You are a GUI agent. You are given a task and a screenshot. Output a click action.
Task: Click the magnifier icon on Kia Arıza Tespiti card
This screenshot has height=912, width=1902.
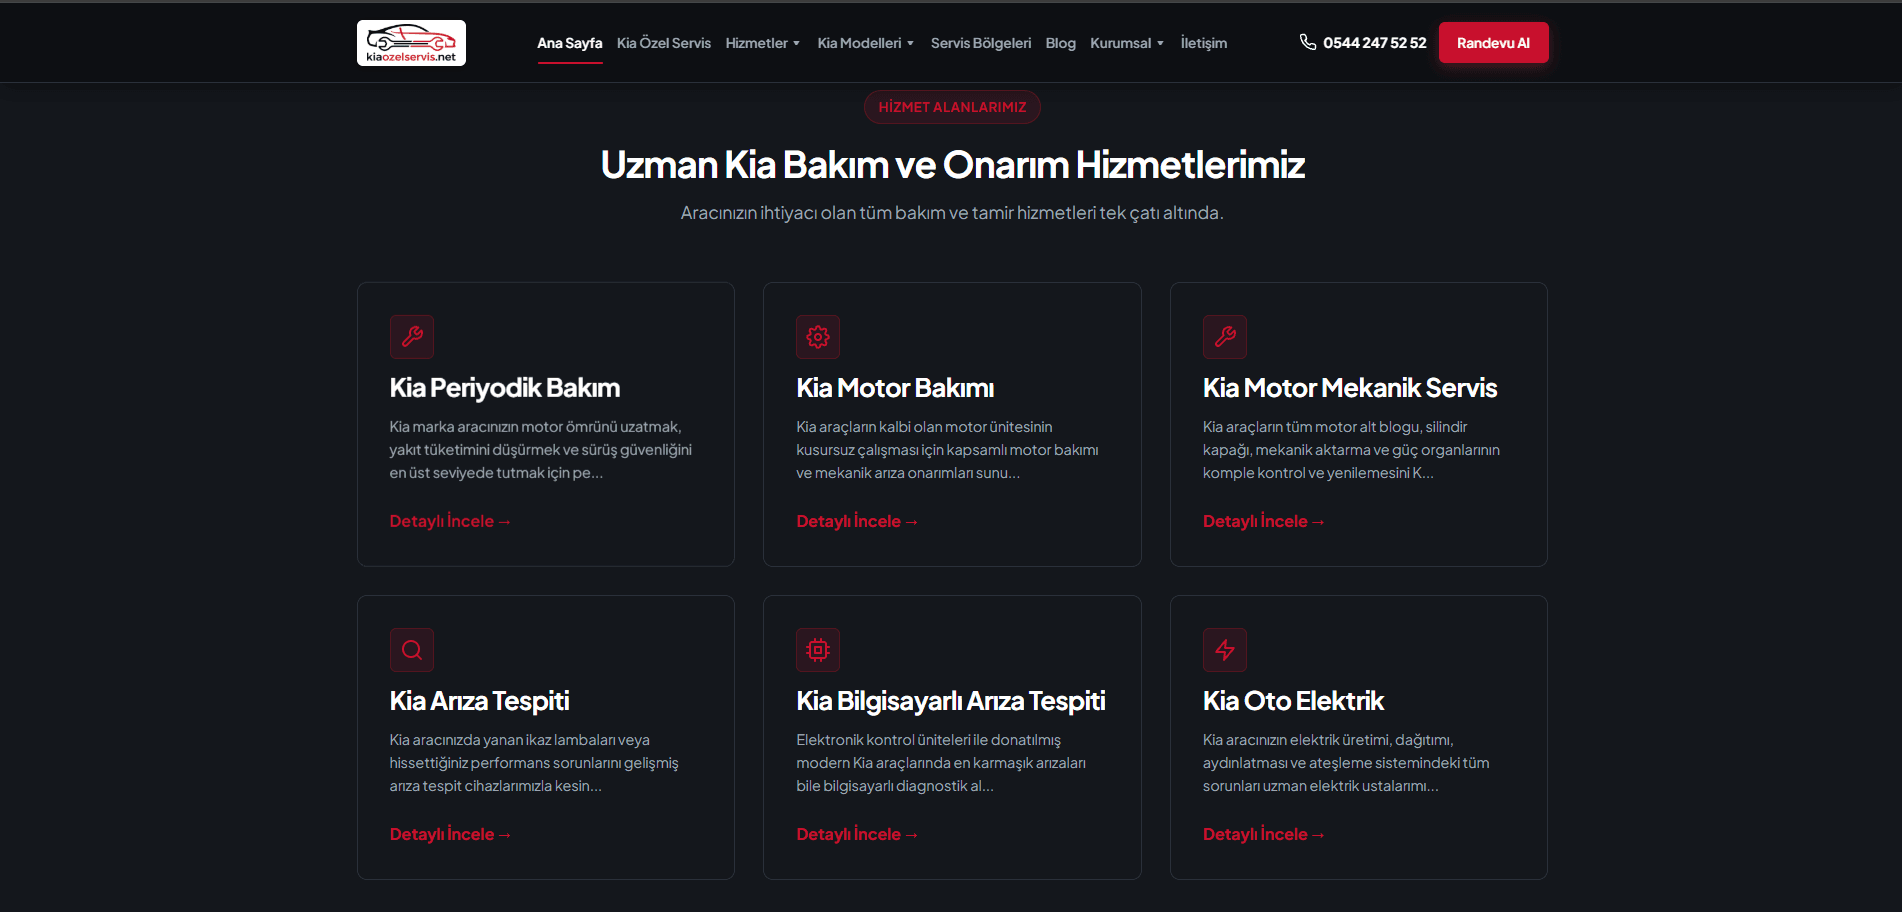point(412,650)
